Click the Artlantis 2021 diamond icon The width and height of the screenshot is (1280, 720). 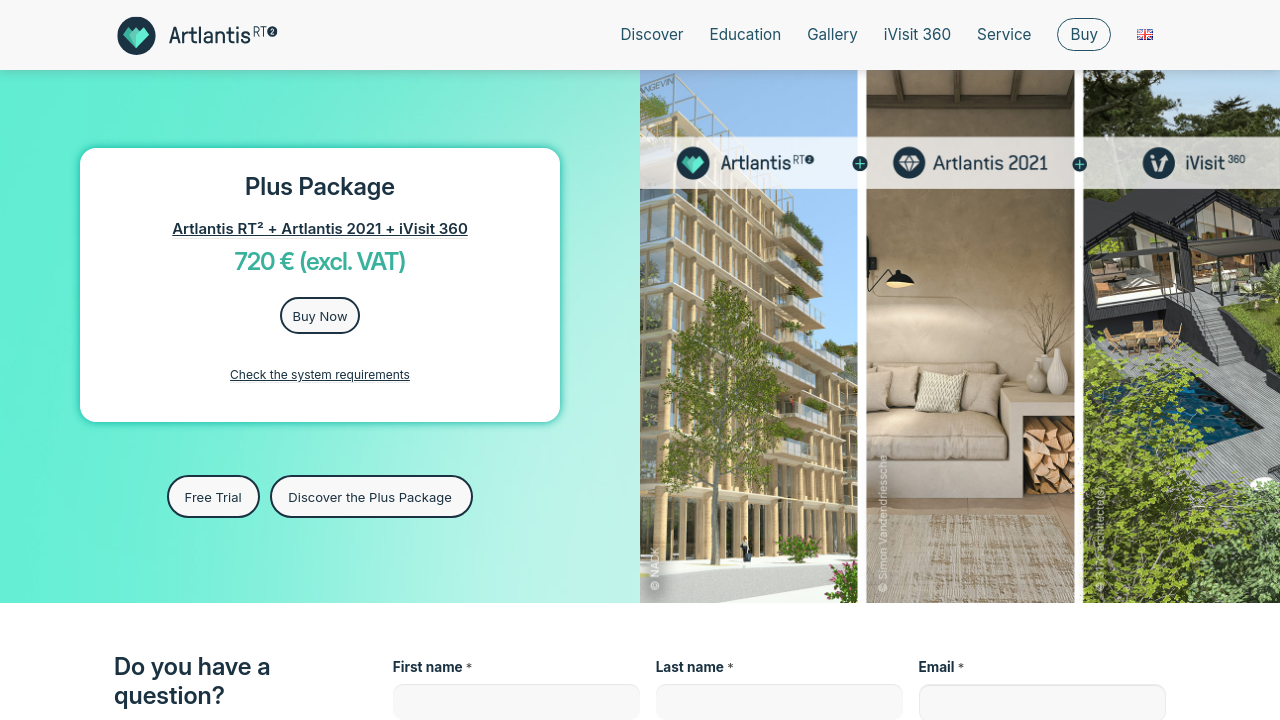909,163
